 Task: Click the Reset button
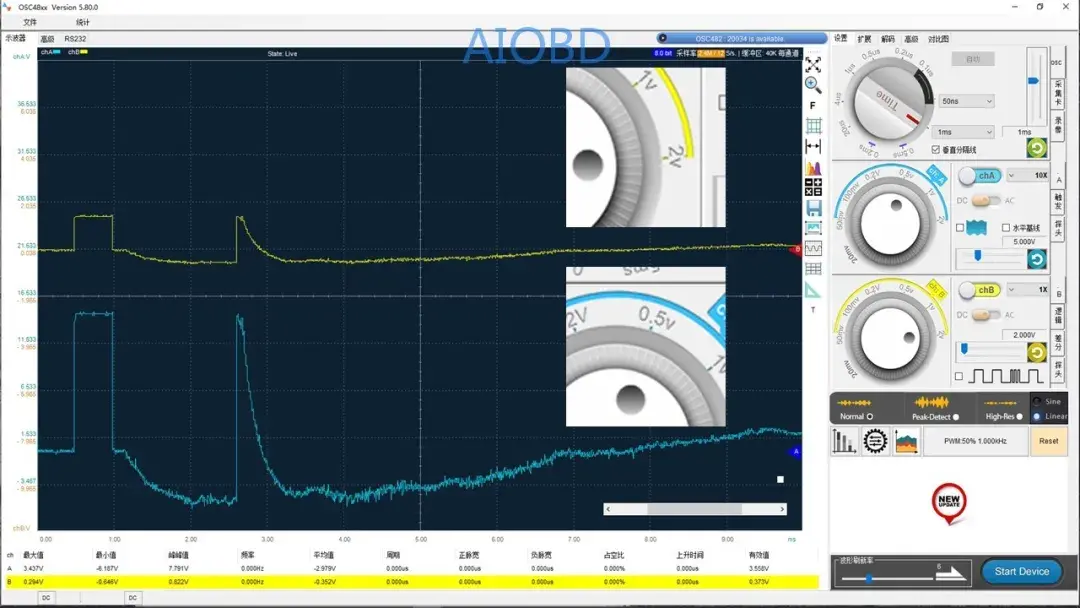click(1048, 441)
